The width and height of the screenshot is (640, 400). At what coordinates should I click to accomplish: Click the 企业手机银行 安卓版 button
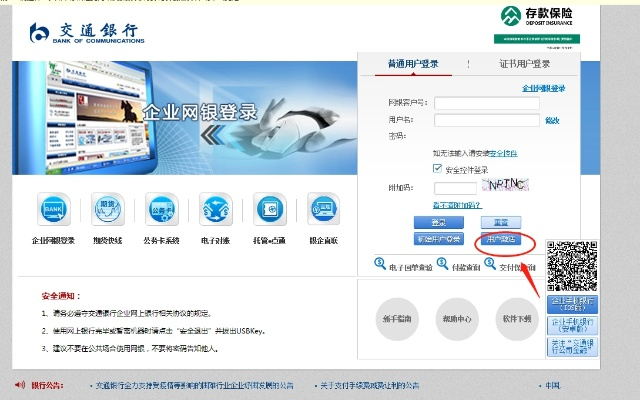pyautogui.click(x=572, y=325)
